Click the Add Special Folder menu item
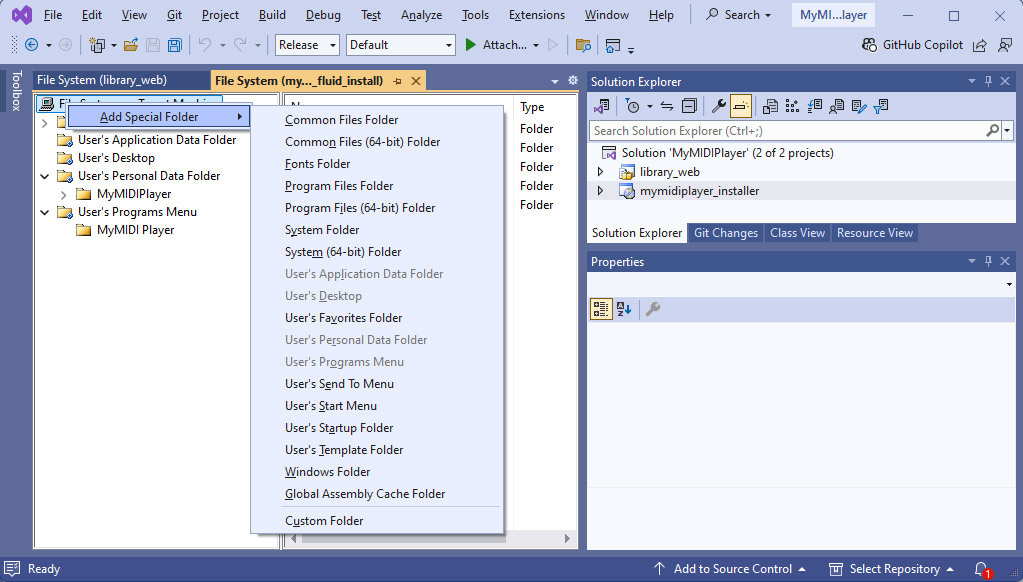Image resolution: width=1023 pixels, height=582 pixels. pos(159,117)
